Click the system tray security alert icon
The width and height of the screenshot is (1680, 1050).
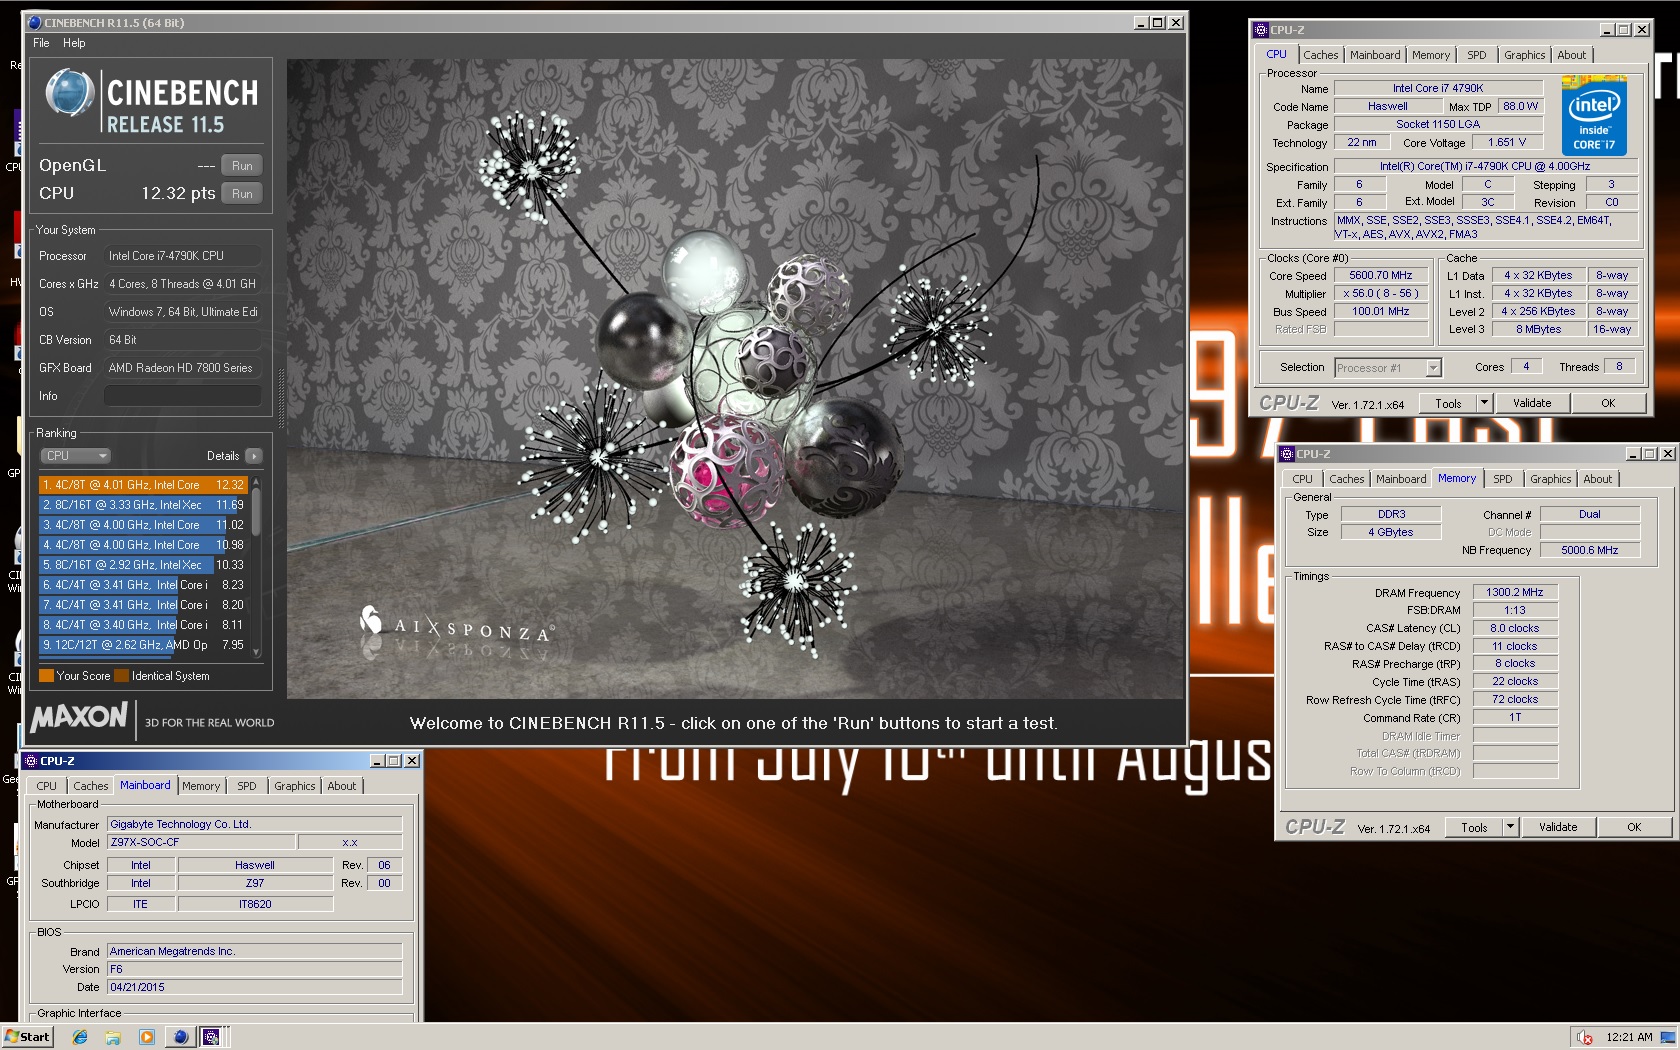point(1585,1037)
